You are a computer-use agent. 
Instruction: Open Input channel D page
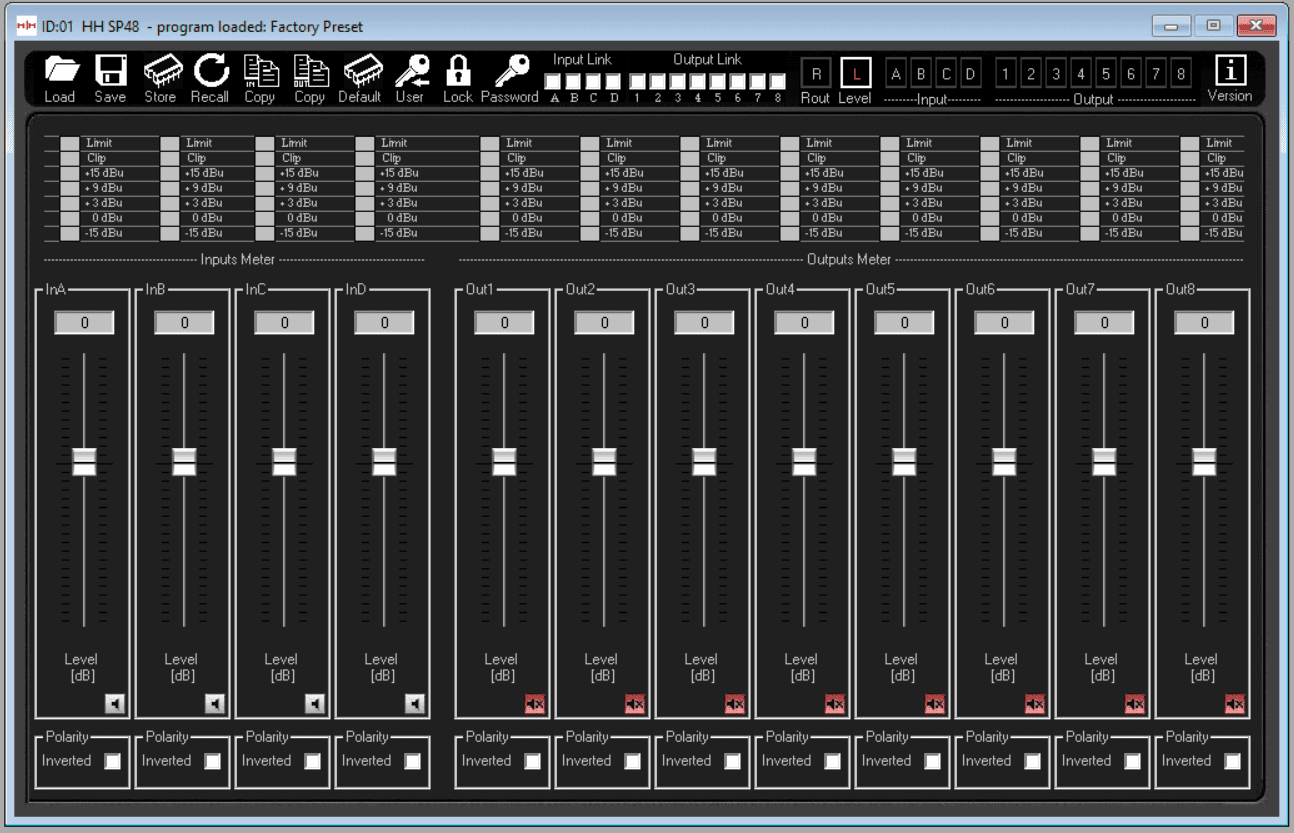click(970, 74)
